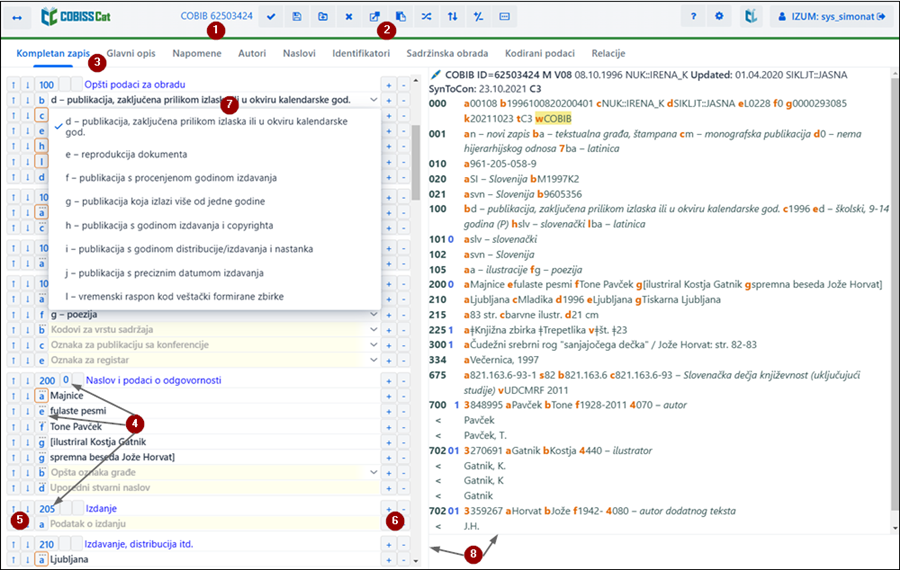This screenshot has height=570, width=900.
Task: Move the Majnice subfield up with its arrow
Action: click(14, 395)
